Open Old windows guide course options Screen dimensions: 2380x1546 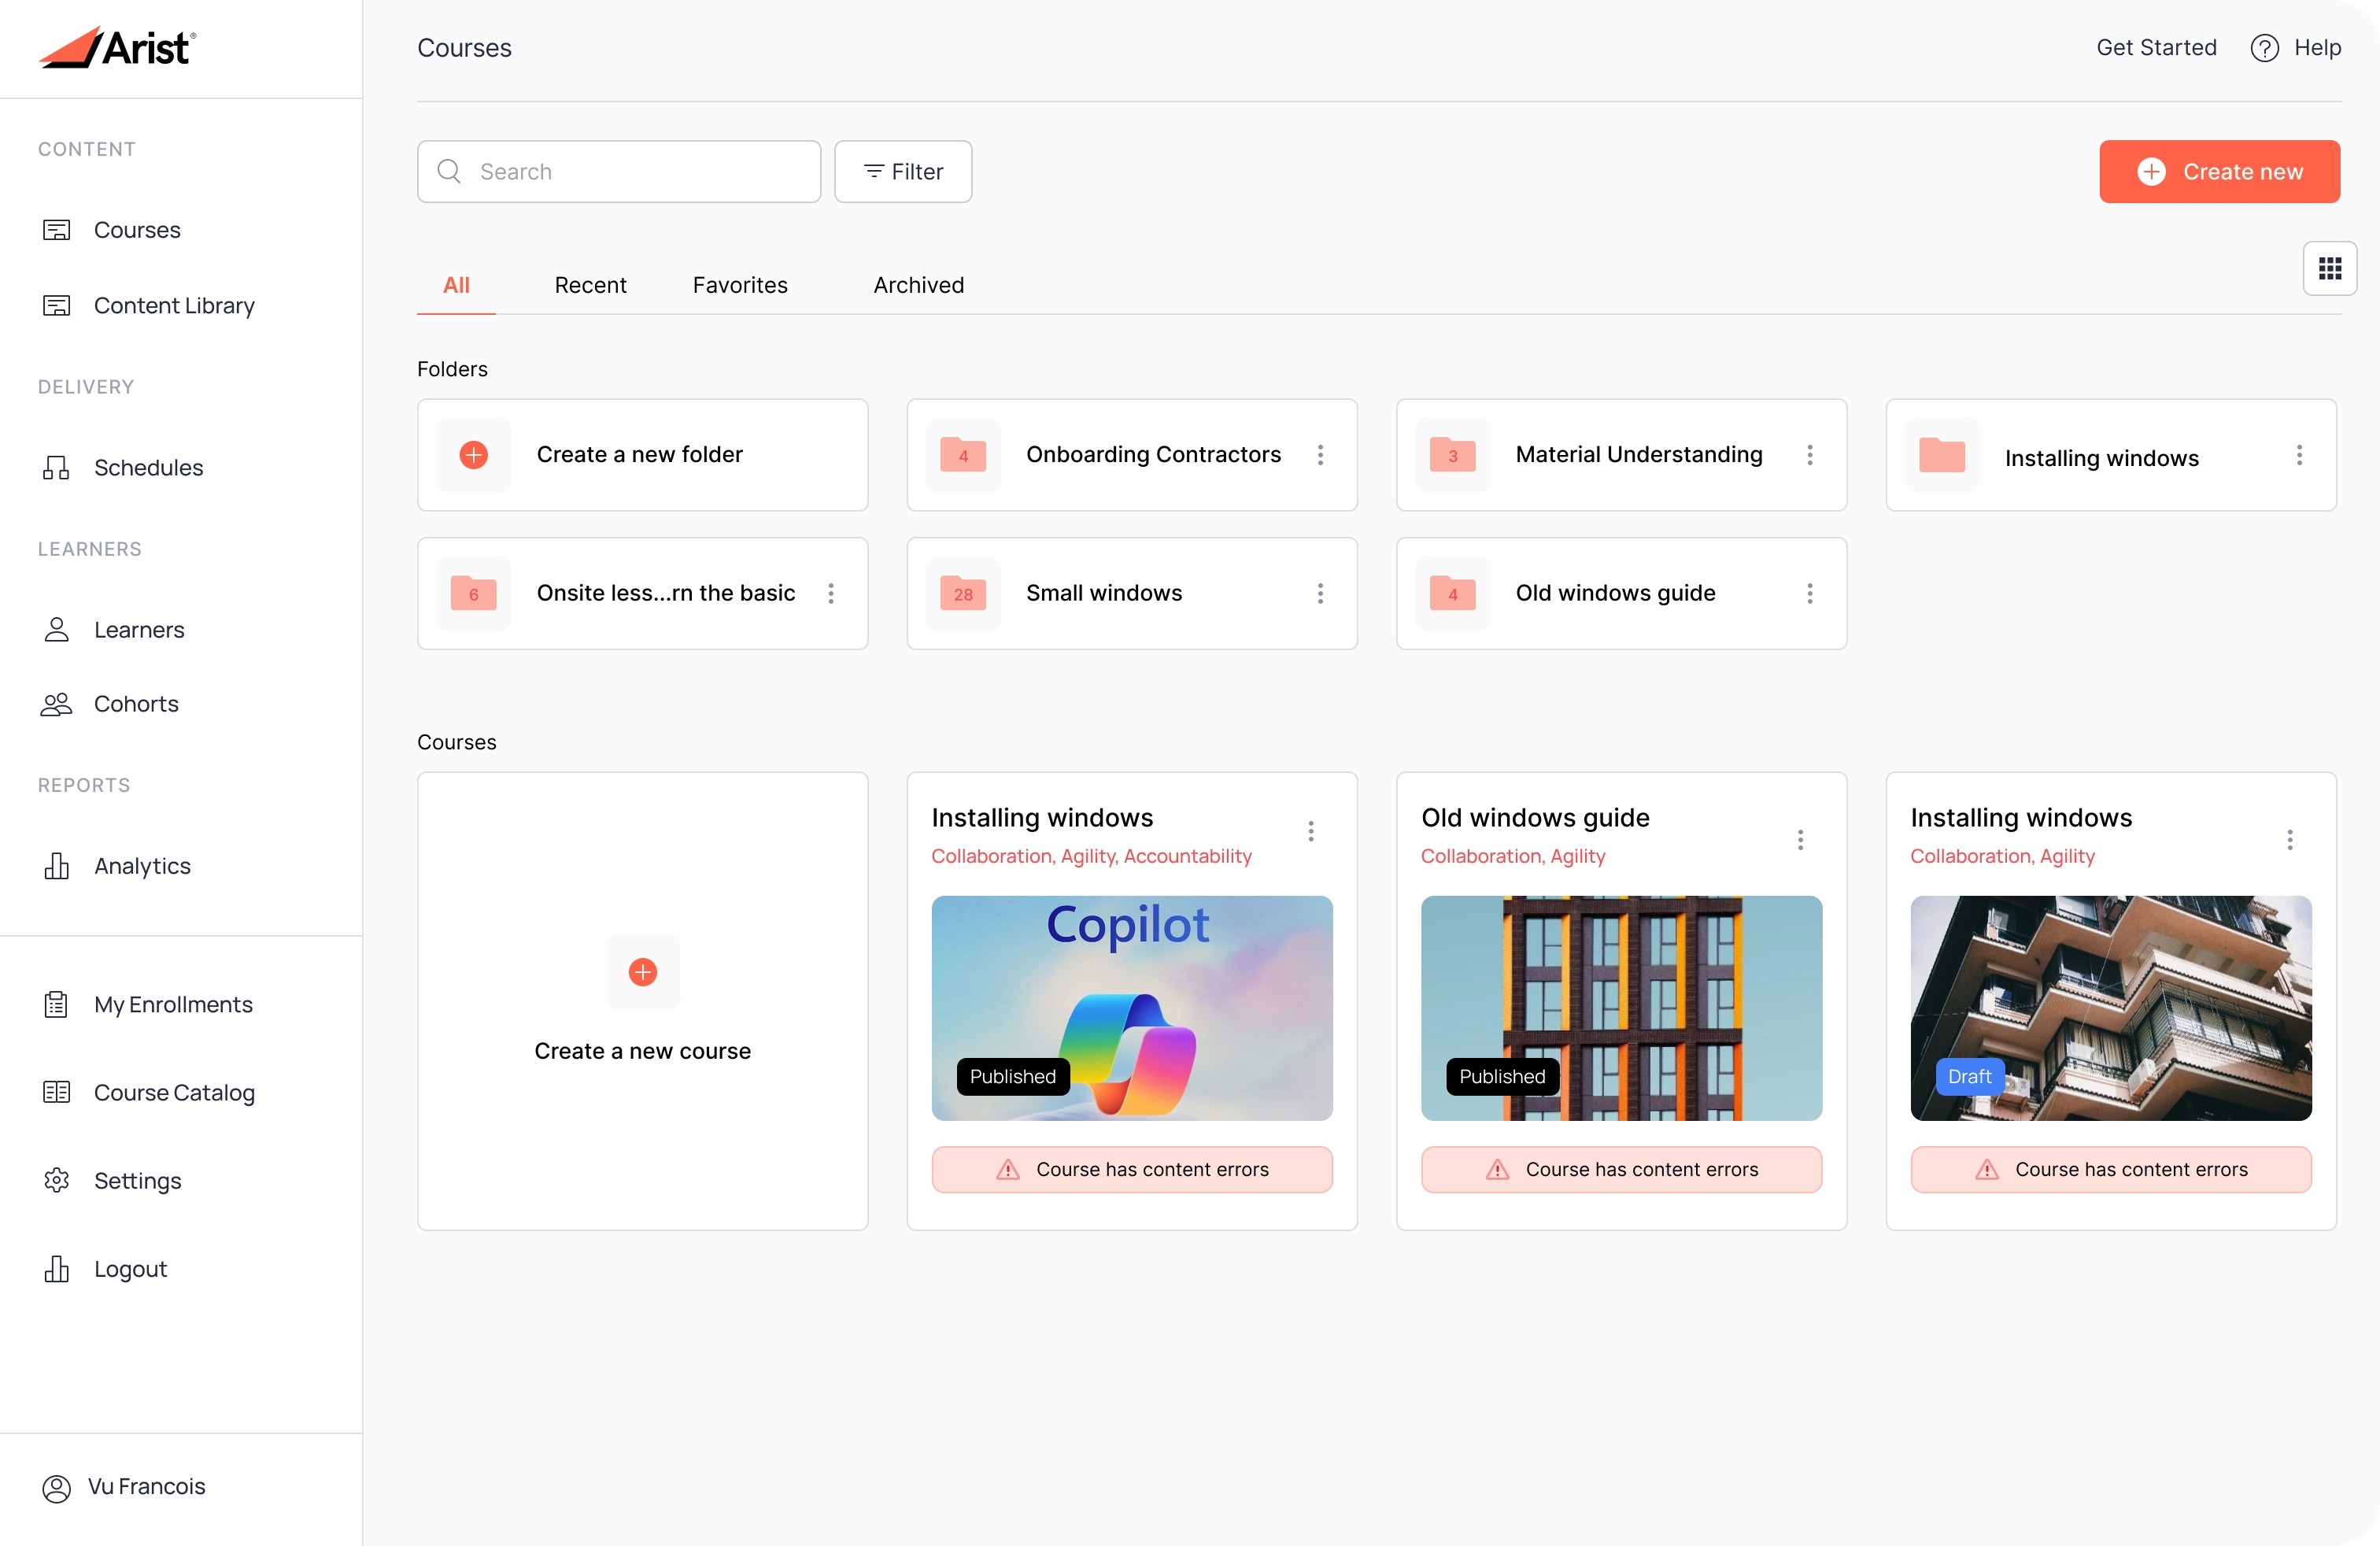pos(1800,840)
